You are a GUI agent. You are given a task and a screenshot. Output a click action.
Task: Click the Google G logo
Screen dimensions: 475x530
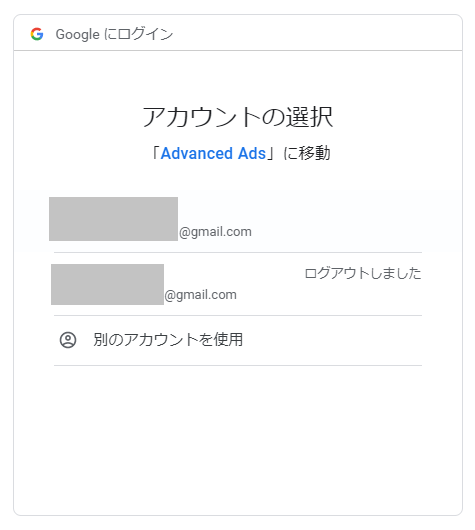click(x=37, y=34)
